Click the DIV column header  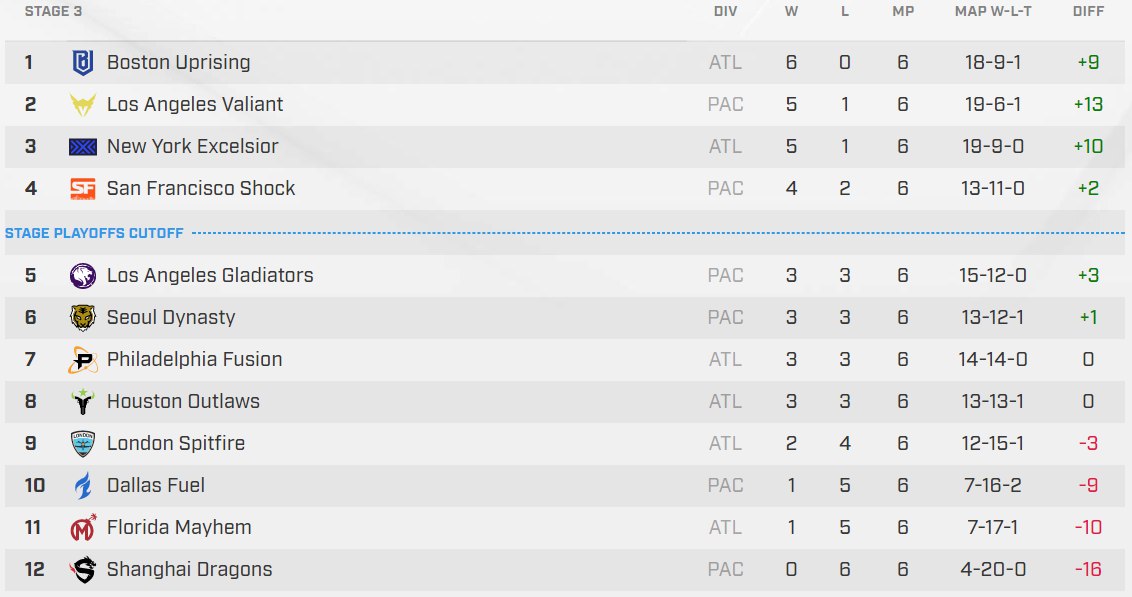pos(725,12)
